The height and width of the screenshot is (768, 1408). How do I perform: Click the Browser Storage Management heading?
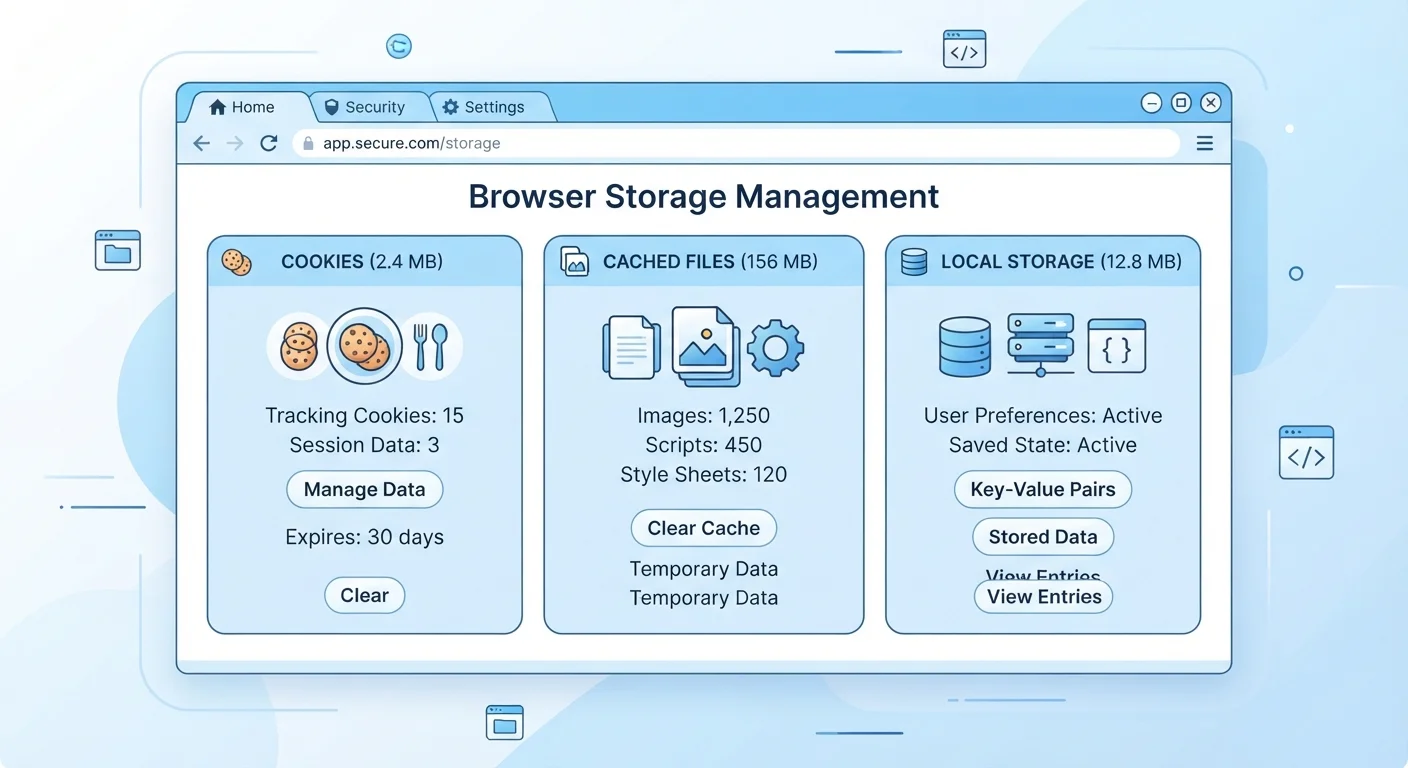click(704, 196)
